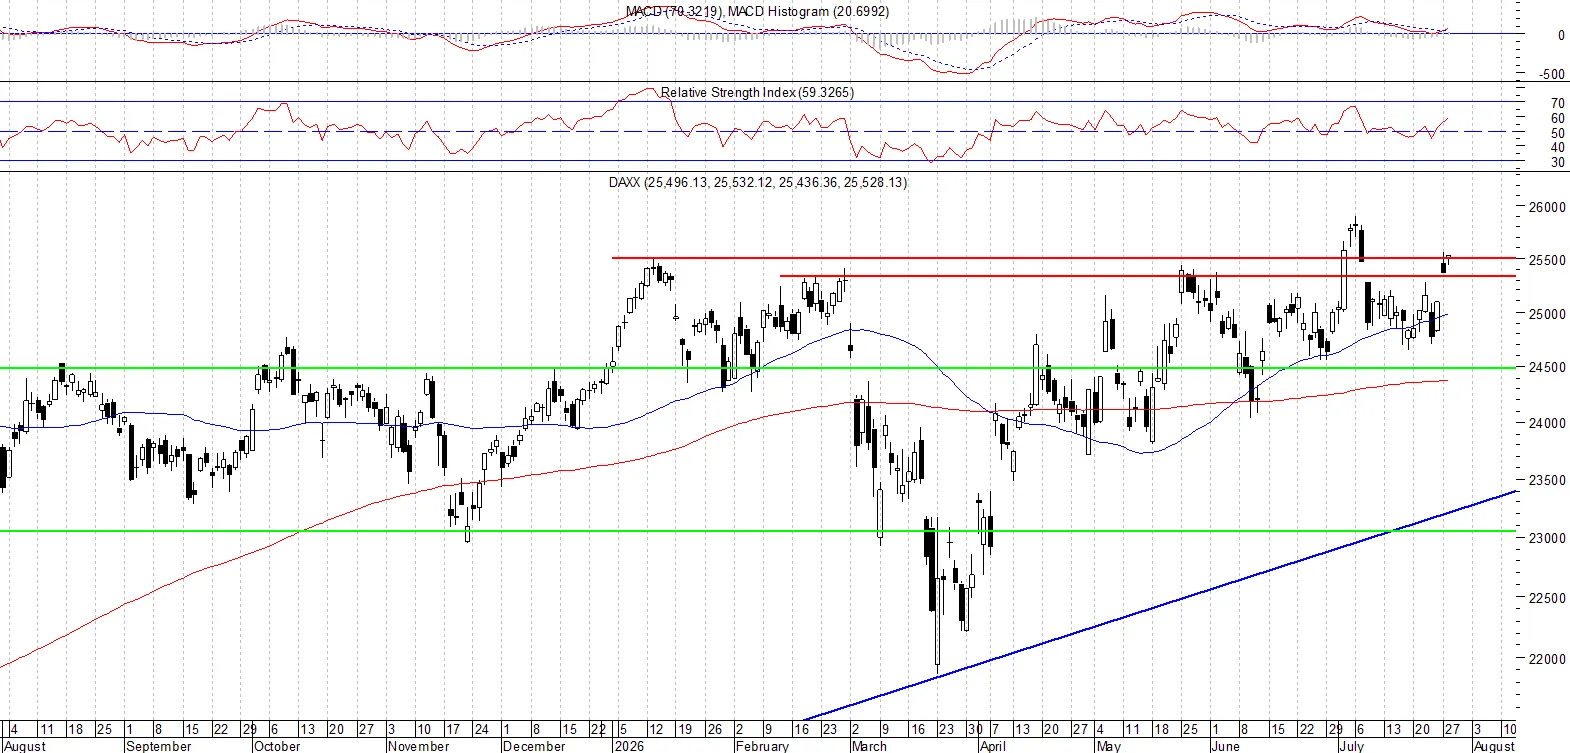Click the 26000 price axis label

point(1547,208)
